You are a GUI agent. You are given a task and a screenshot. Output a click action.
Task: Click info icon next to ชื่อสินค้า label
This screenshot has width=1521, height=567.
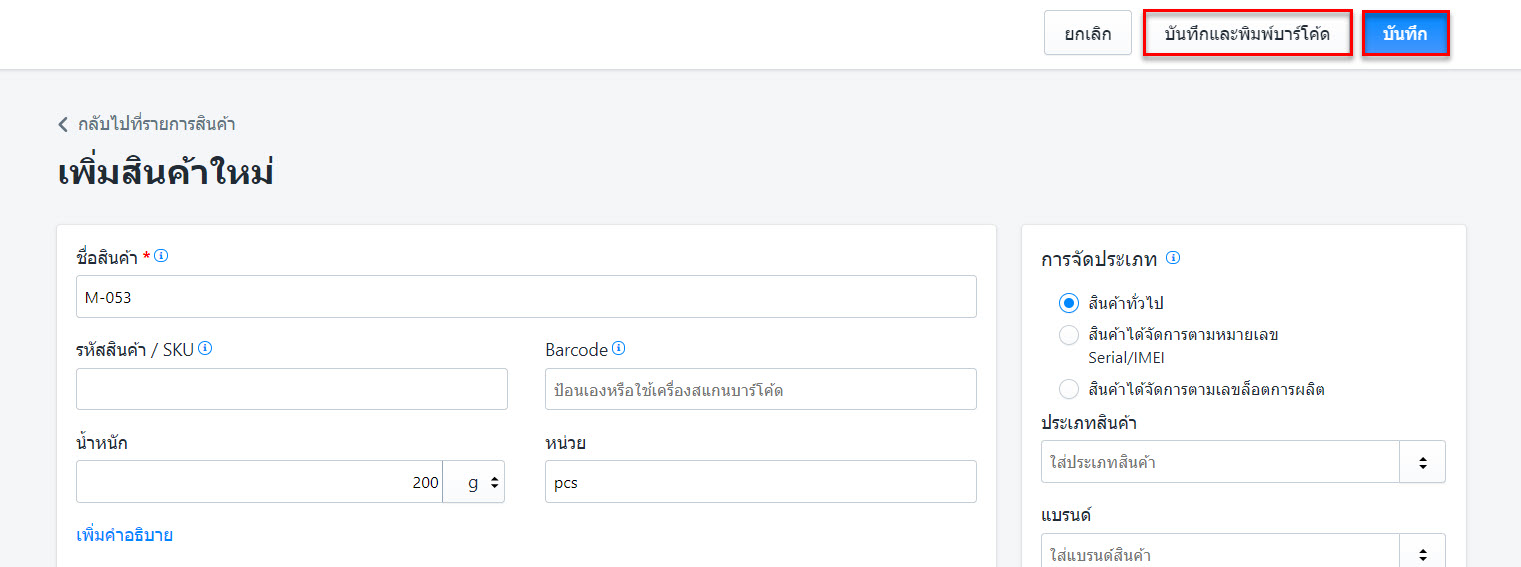(x=162, y=256)
